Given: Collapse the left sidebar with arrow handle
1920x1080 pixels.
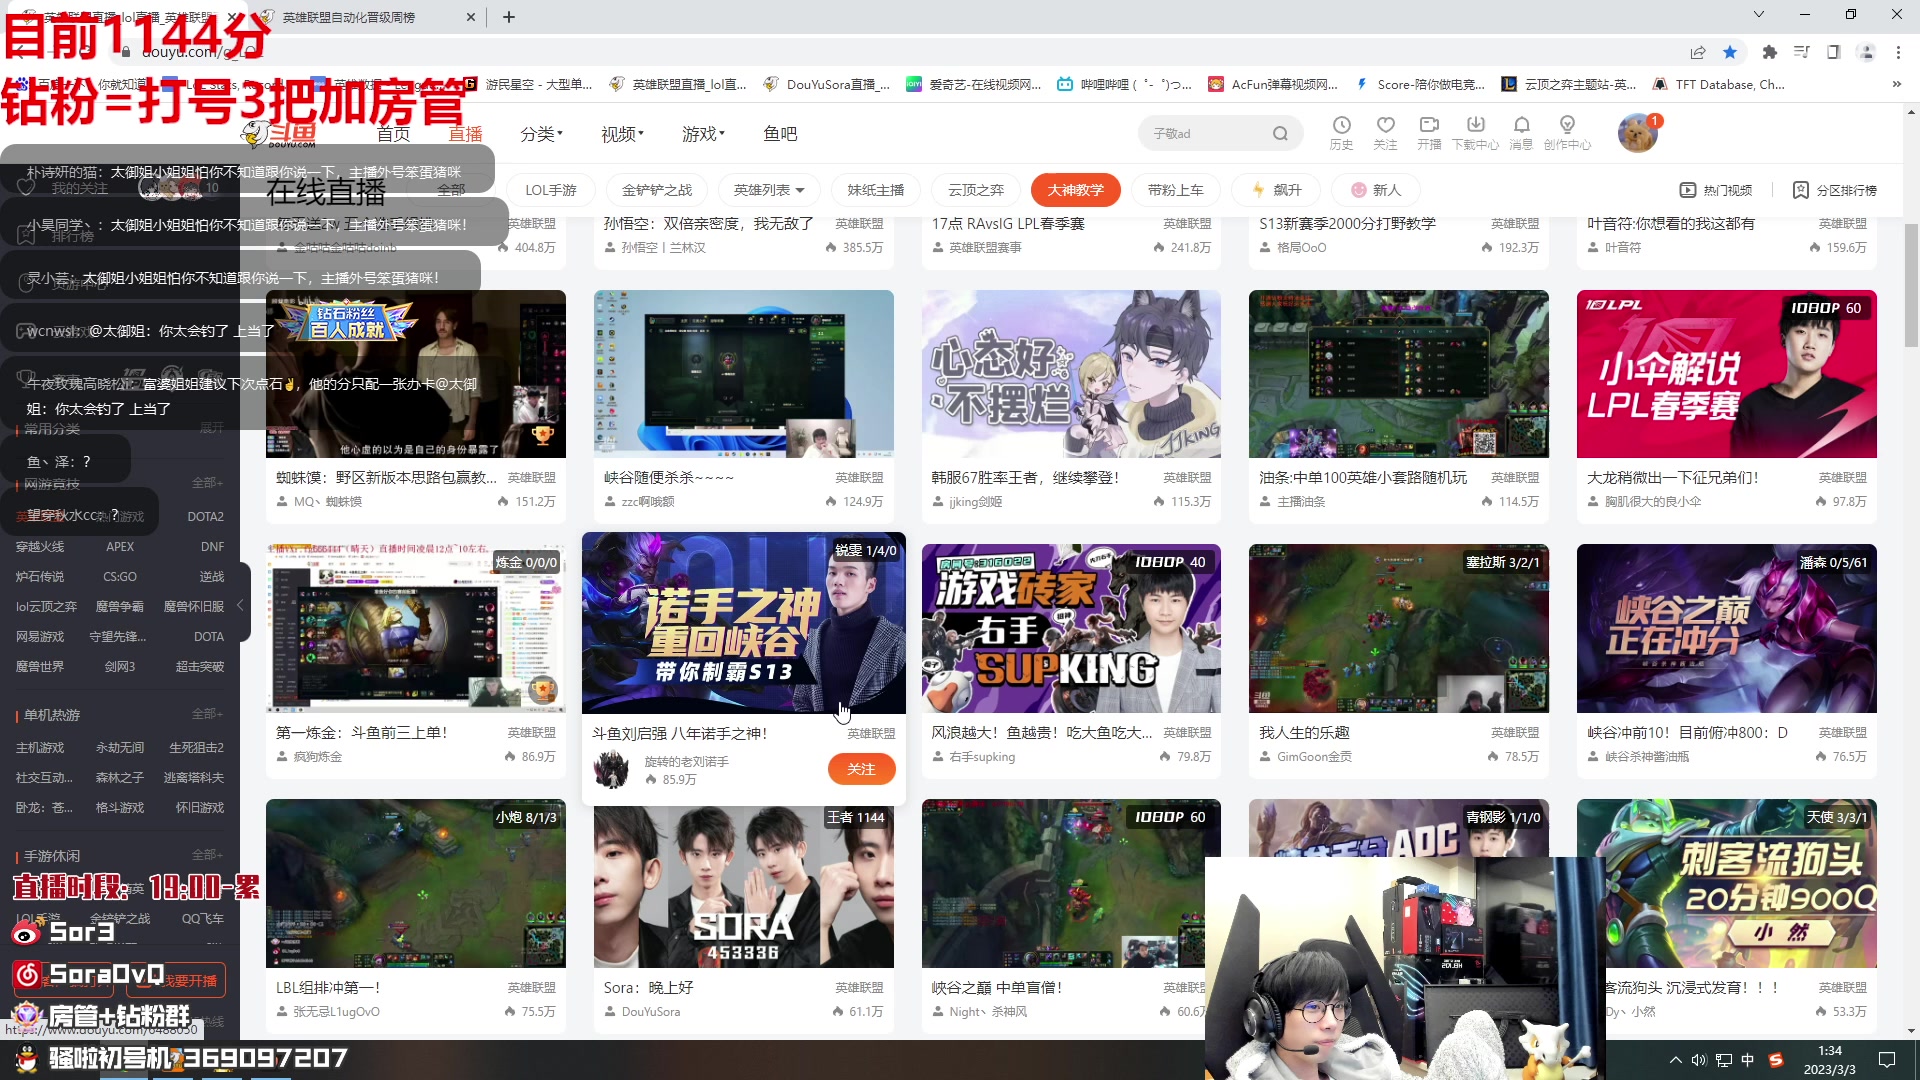Looking at the screenshot, I should [x=241, y=605].
